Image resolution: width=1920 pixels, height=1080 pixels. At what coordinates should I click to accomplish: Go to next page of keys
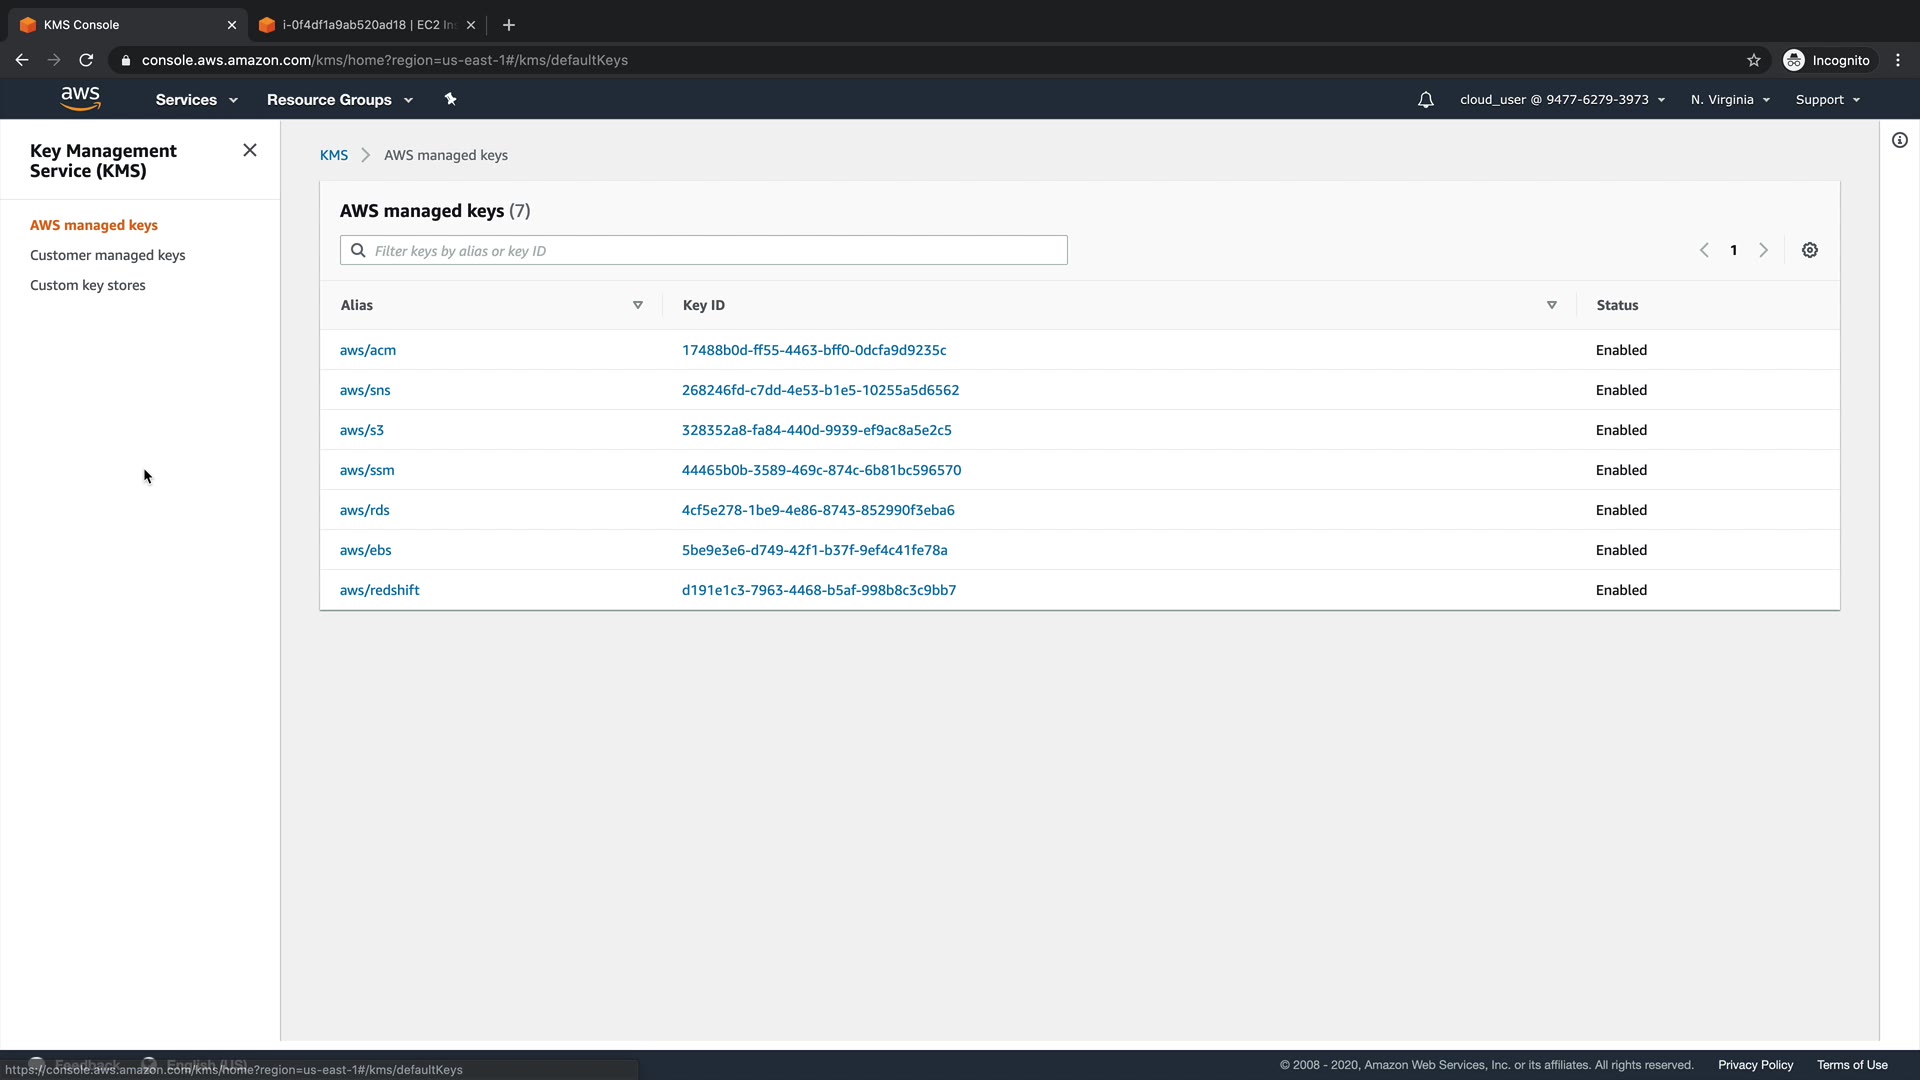click(x=1764, y=250)
